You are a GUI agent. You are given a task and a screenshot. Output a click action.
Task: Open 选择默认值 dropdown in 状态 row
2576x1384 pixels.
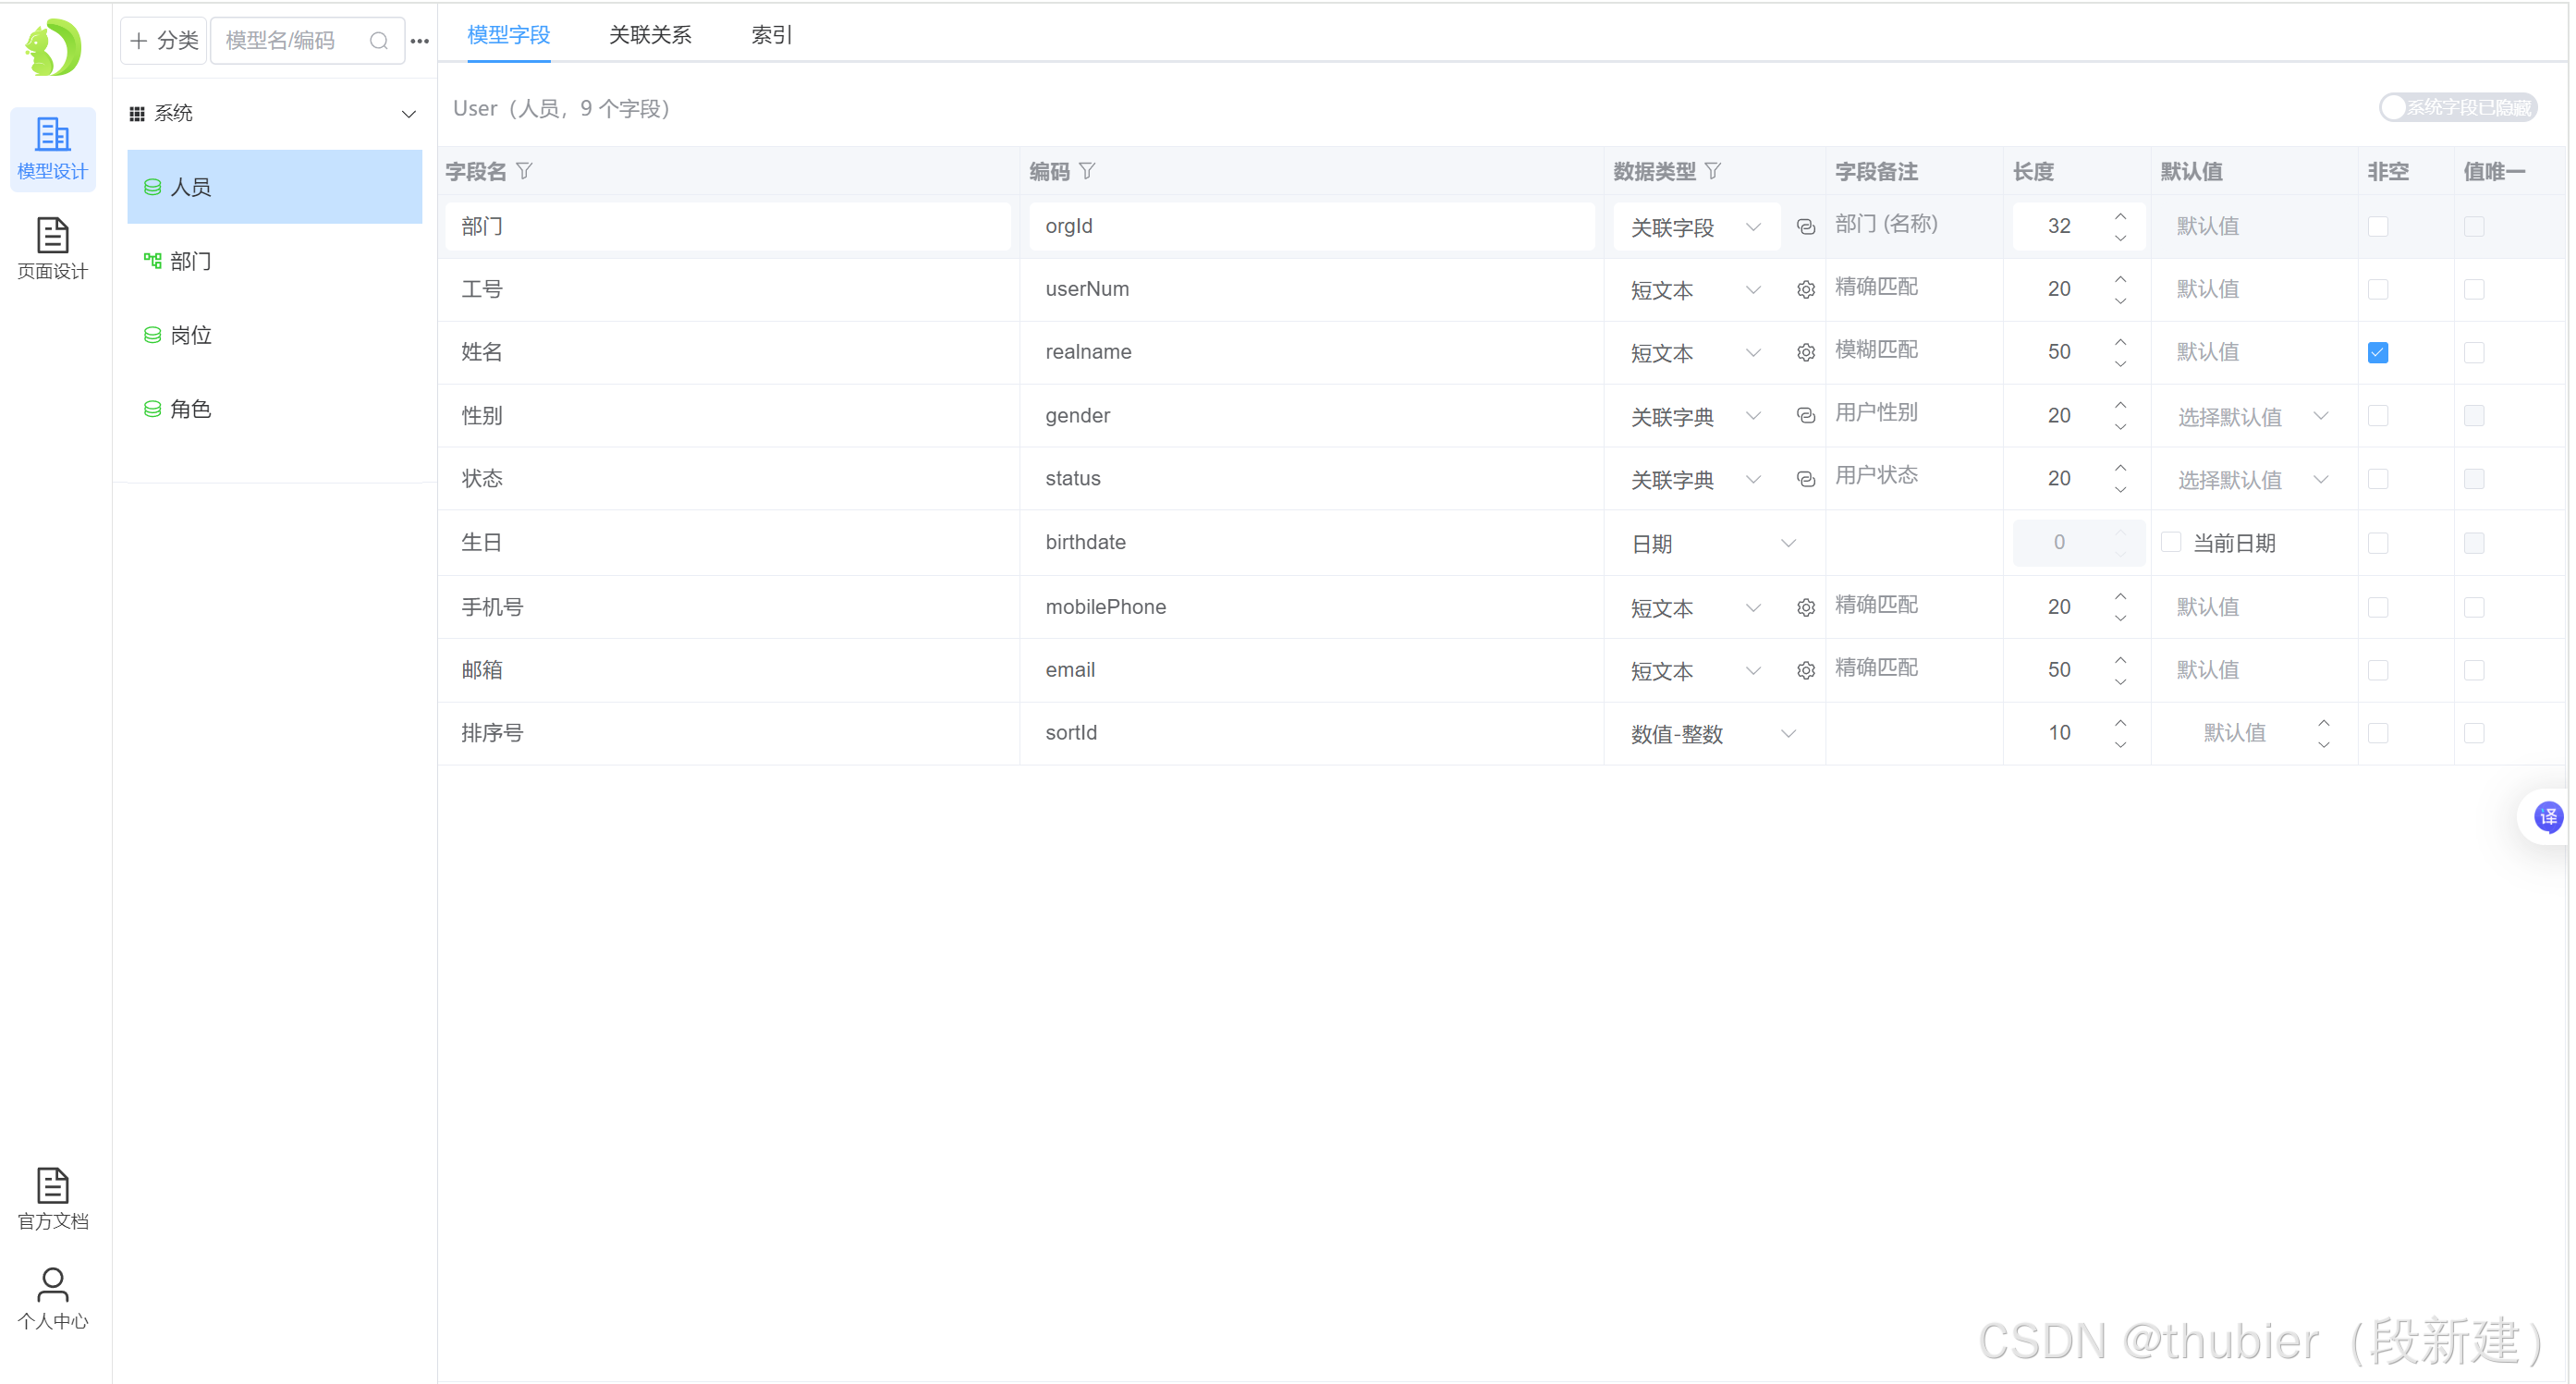coord(2252,480)
